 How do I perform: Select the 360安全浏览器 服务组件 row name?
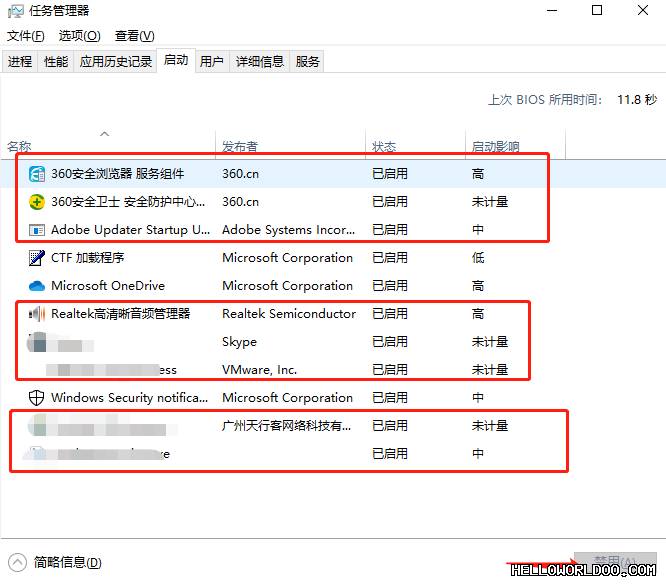click(118, 174)
